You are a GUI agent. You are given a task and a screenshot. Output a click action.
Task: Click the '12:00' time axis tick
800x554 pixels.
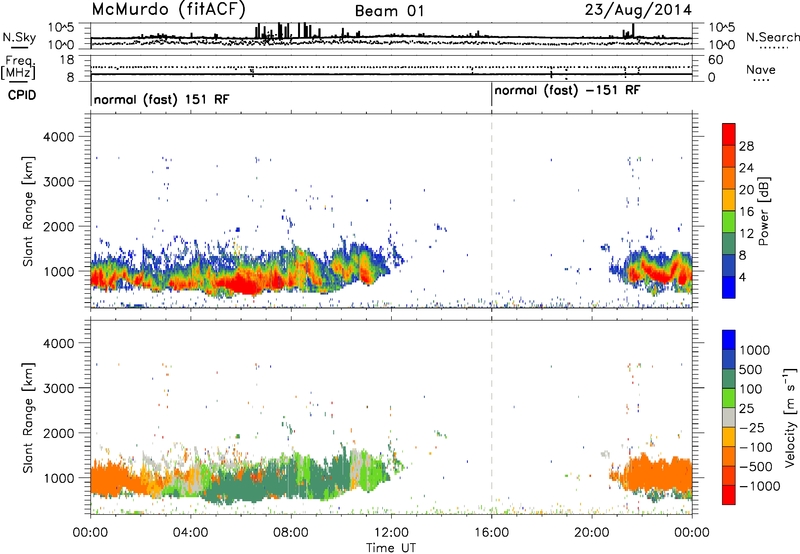click(391, 533)
